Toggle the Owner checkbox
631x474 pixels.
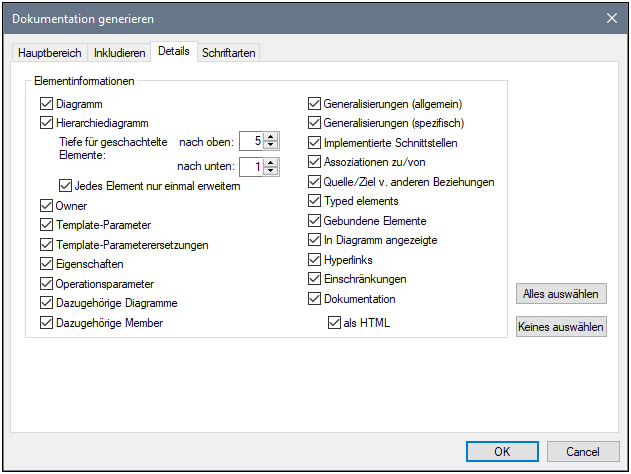point(46,205)
